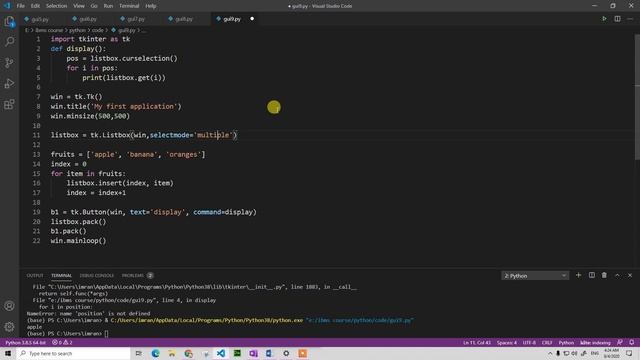Open the Windows Start menu
640x360 pixels.
click(x=8, y=353)
